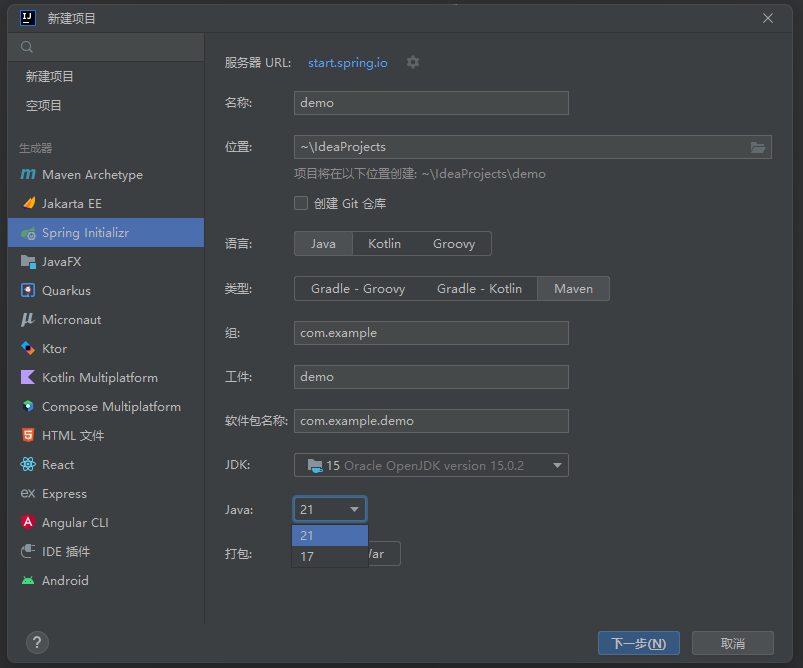This screenshot has width=803, height=668.
Task: Open the Kotlin Multiplatform generator
Action: pyautogui.click(x=106, y=378)
